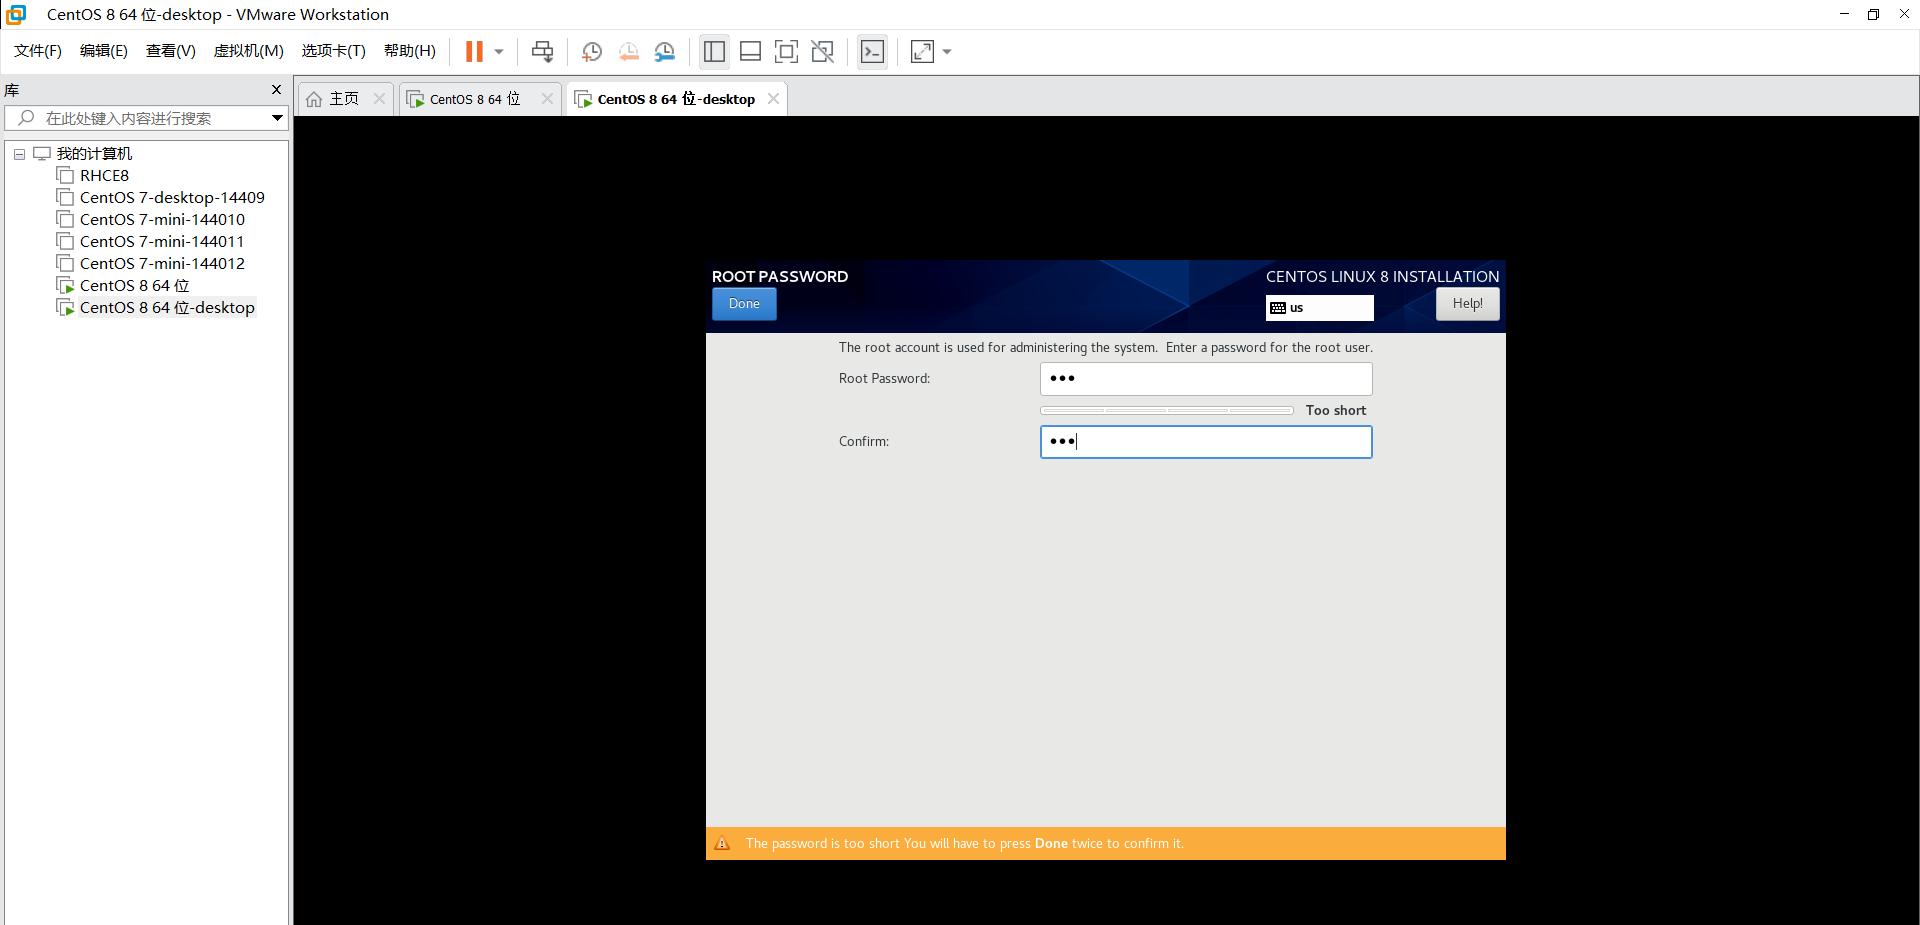This screenshot has height=925, width=1920.
Task: Open the us keyboard layout selector
Action: tap(1319, 308)
